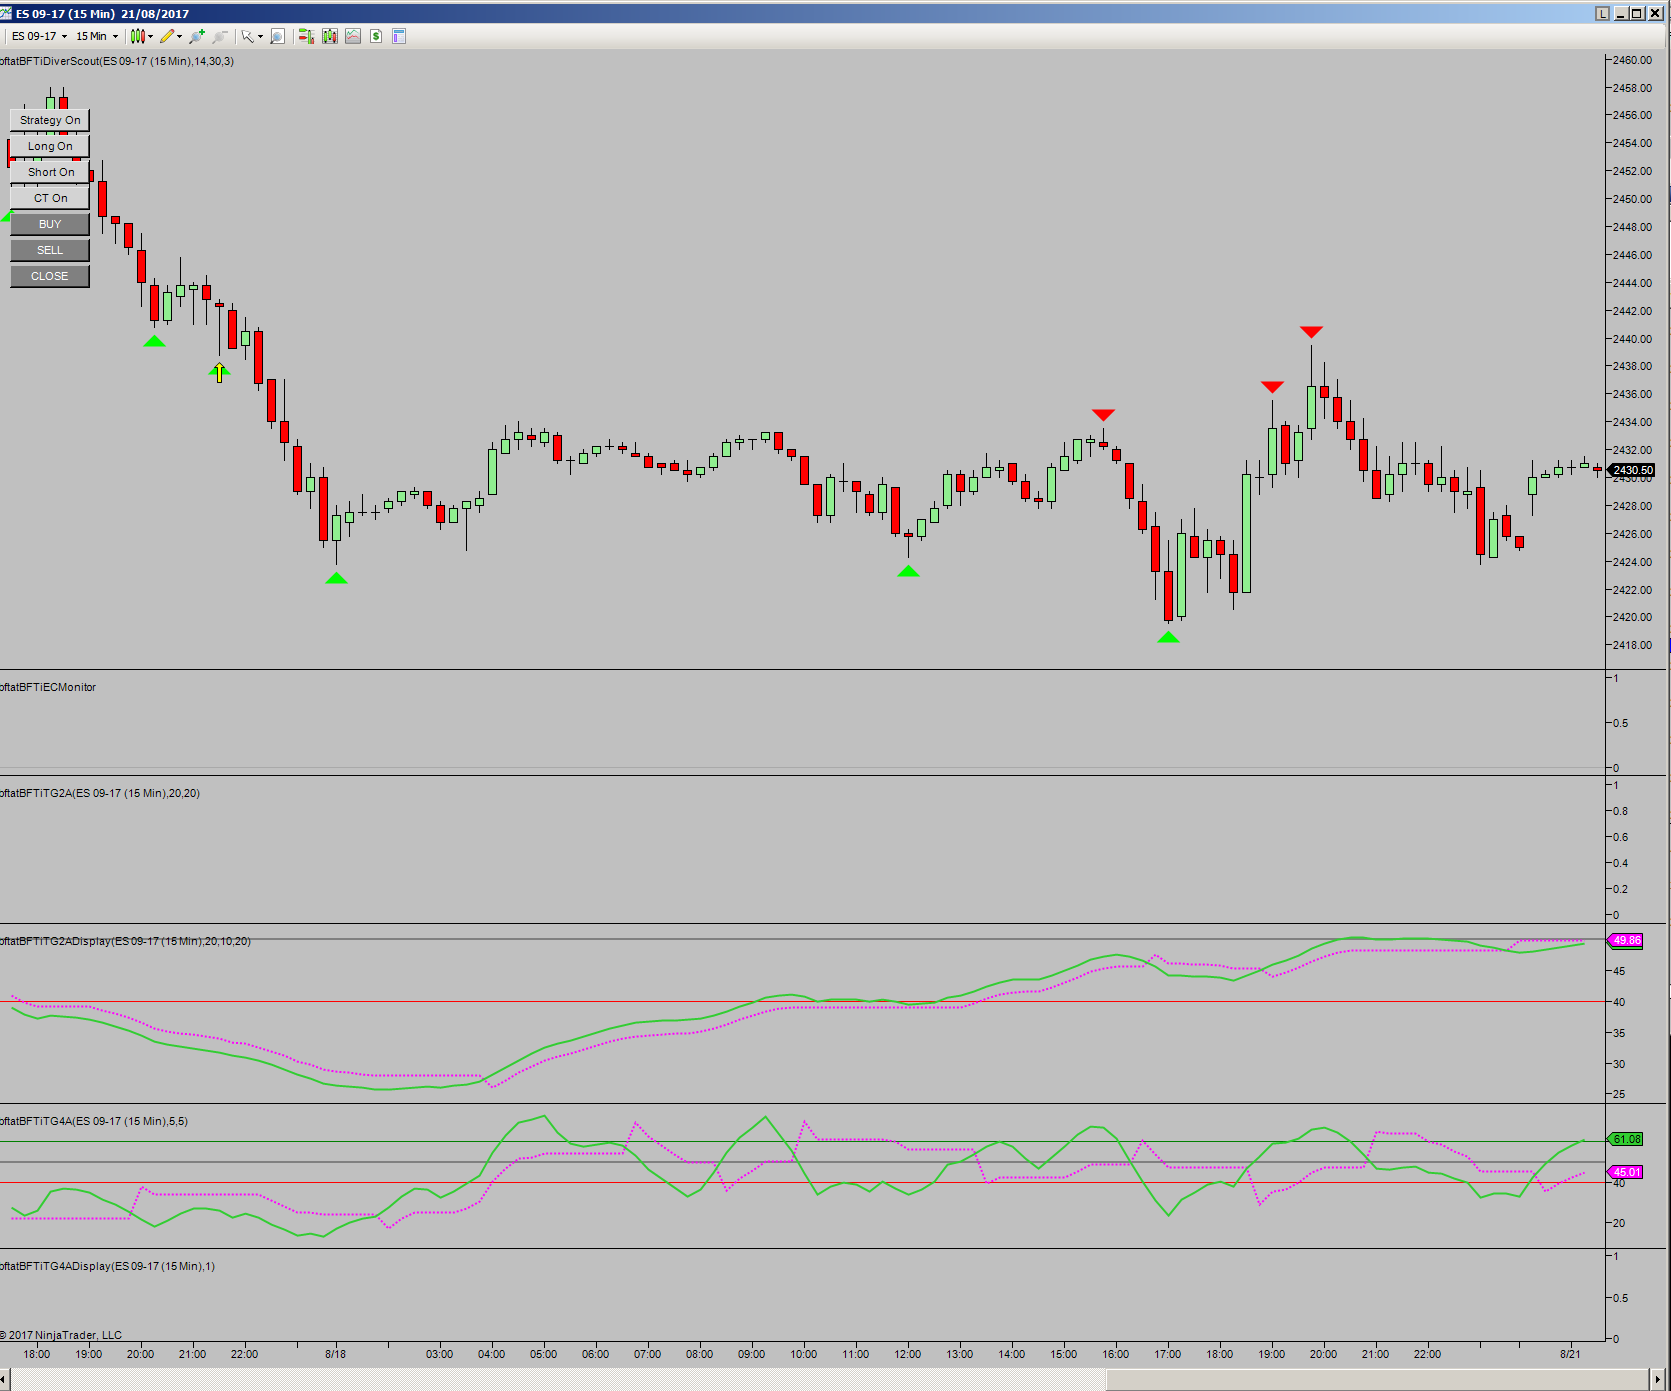Open the candlestick chart style dropdown
Viewport: 1671px width, 1391px height.
141,36
